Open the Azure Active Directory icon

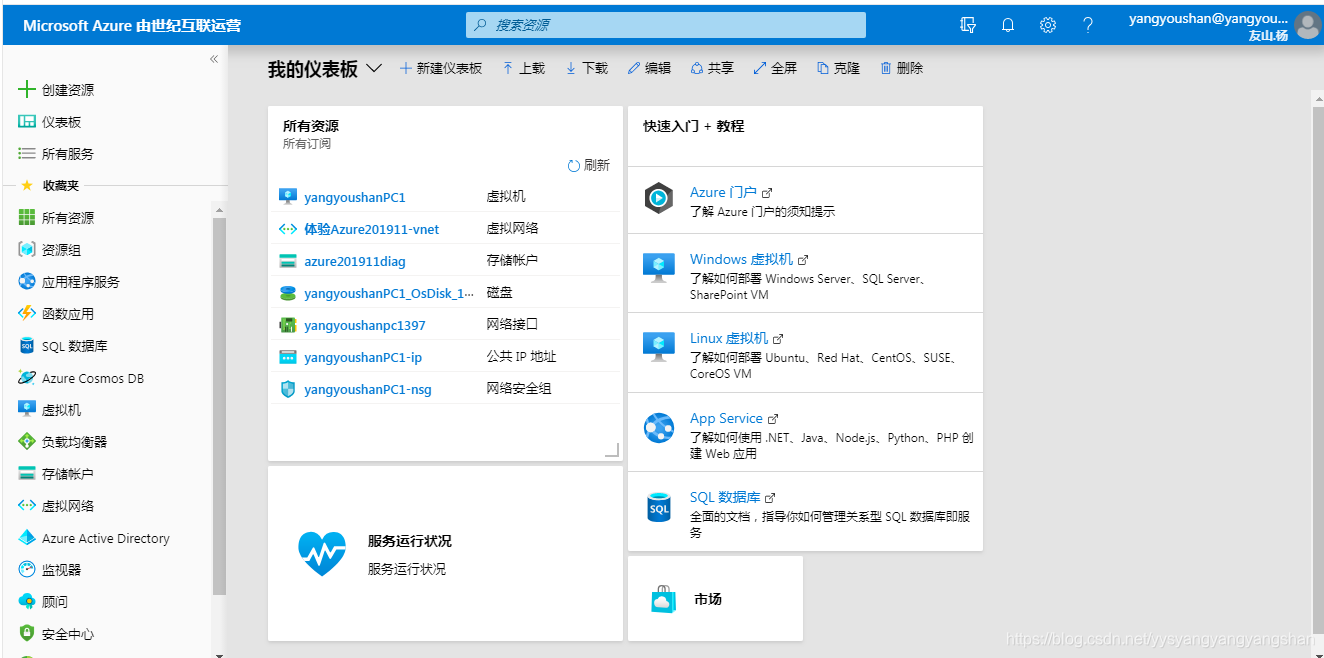(27, 538)
